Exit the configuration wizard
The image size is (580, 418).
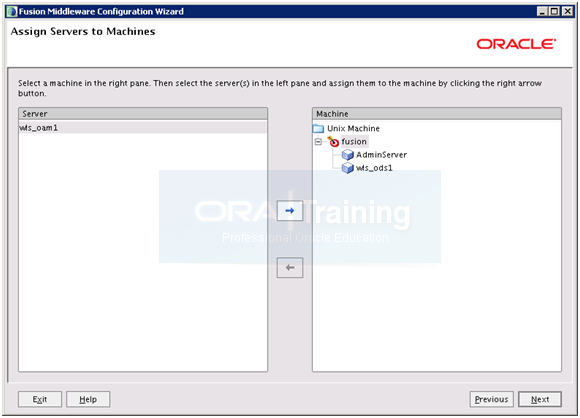[40, 399]
